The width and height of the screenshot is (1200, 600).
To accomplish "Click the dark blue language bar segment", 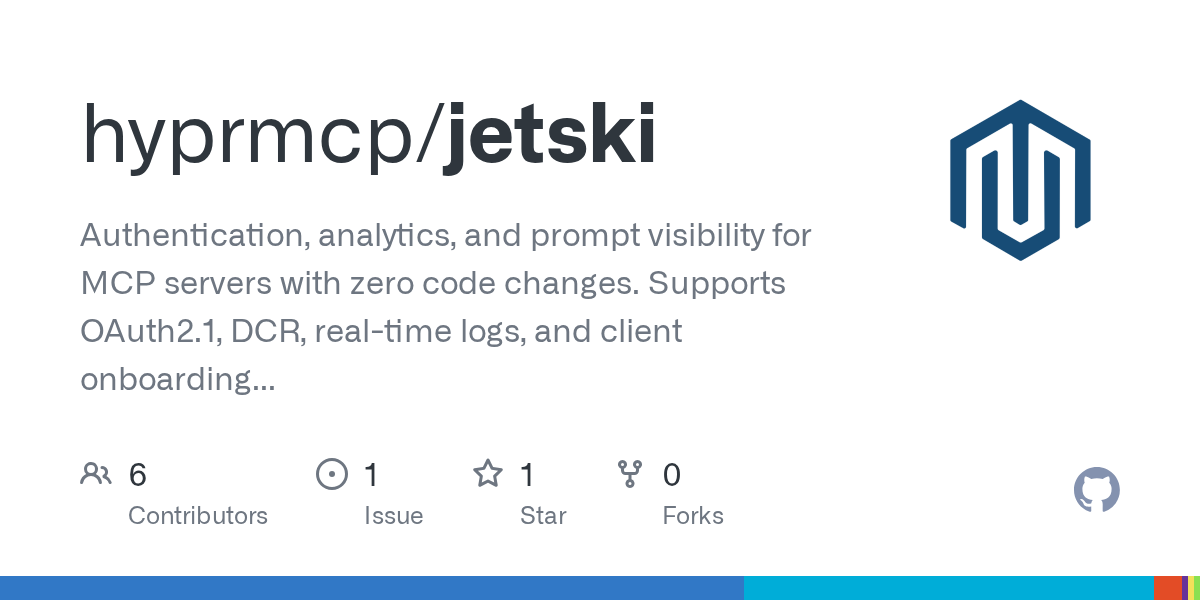I will click(372, 588).
